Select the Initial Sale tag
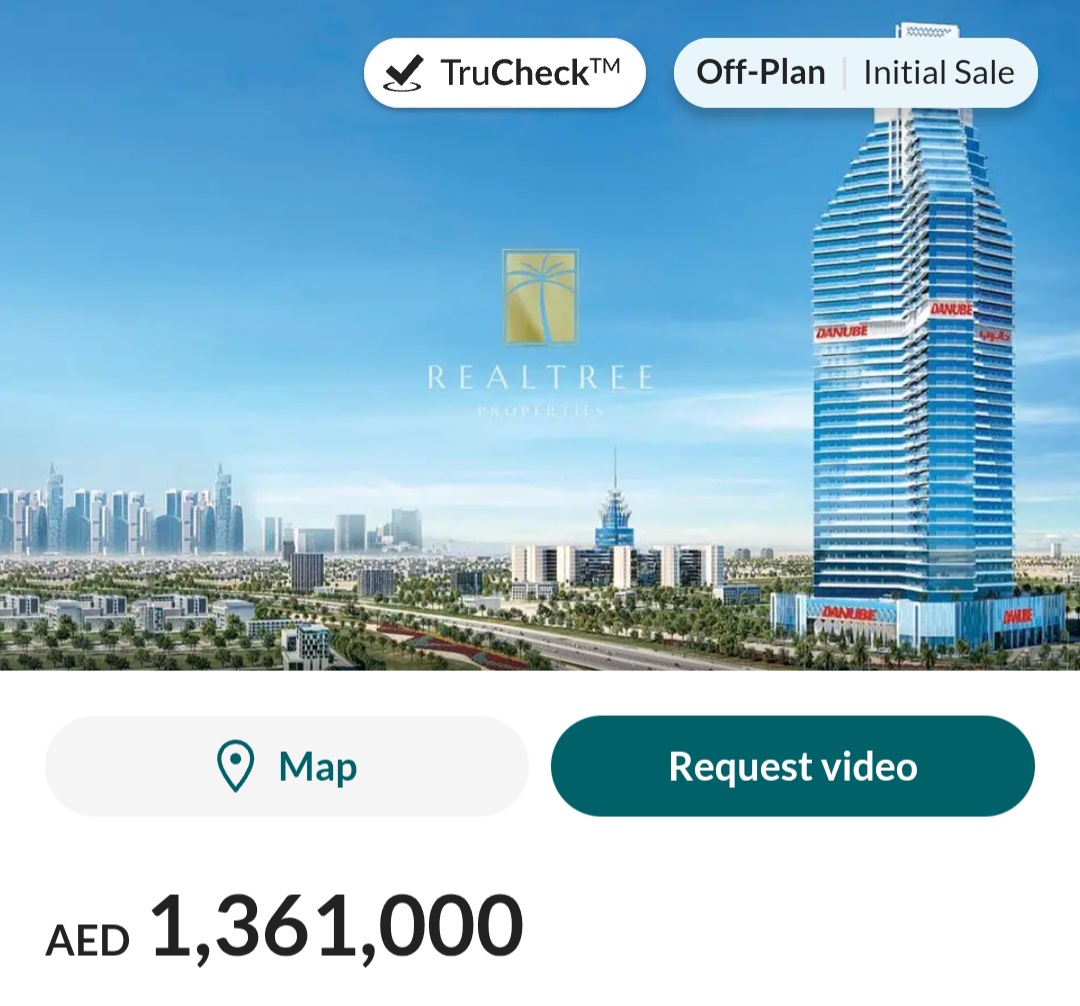The width and height of the screenshot is (1080, 1006). coord(939,72)
